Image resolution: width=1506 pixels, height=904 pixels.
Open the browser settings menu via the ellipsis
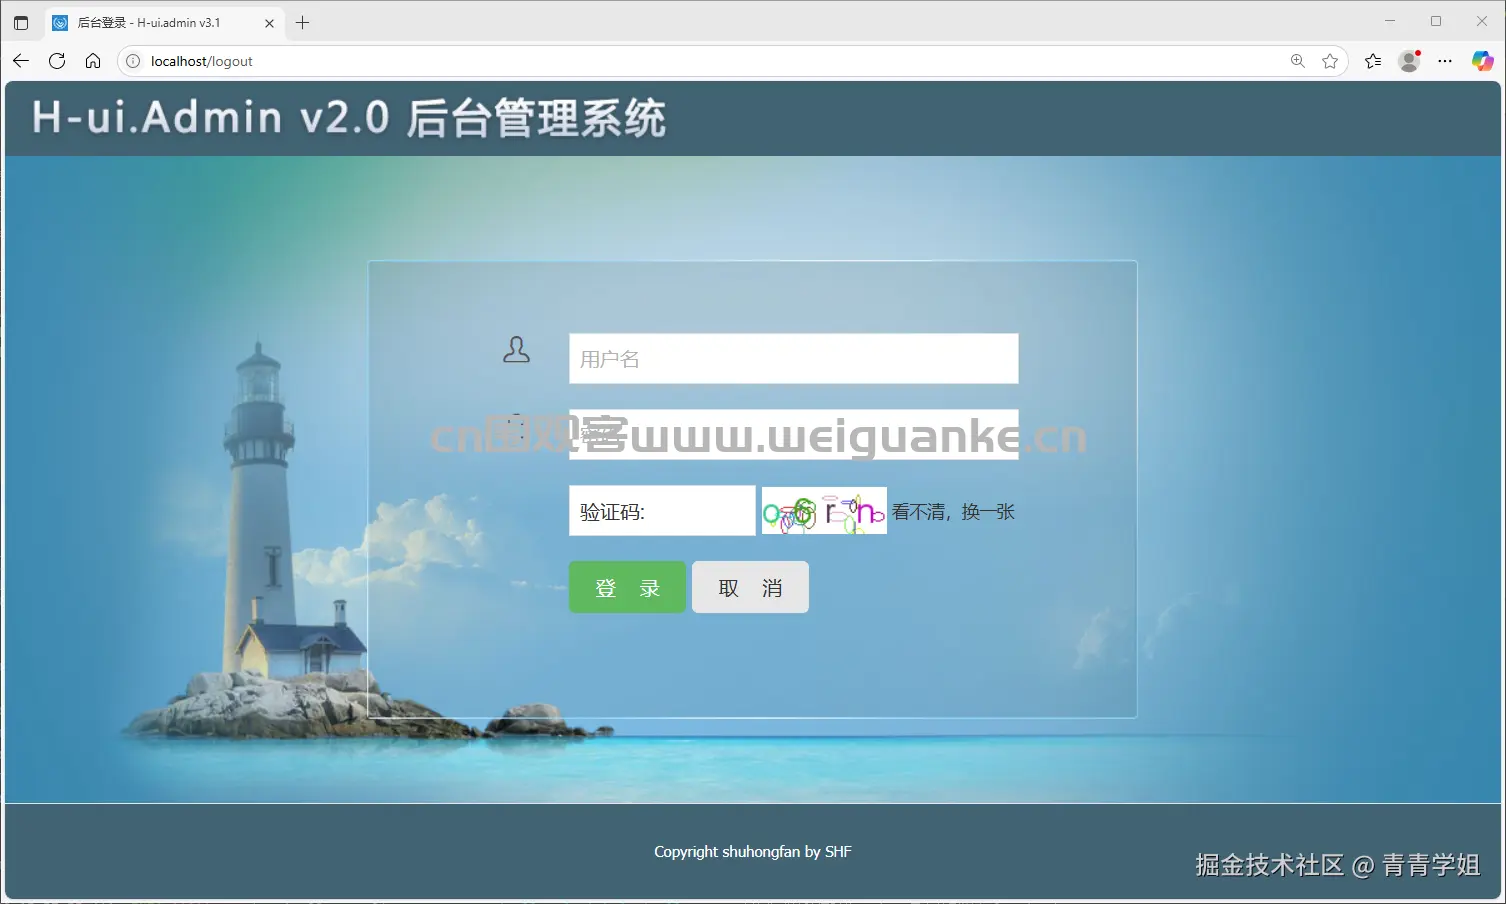coord(1444,60)
